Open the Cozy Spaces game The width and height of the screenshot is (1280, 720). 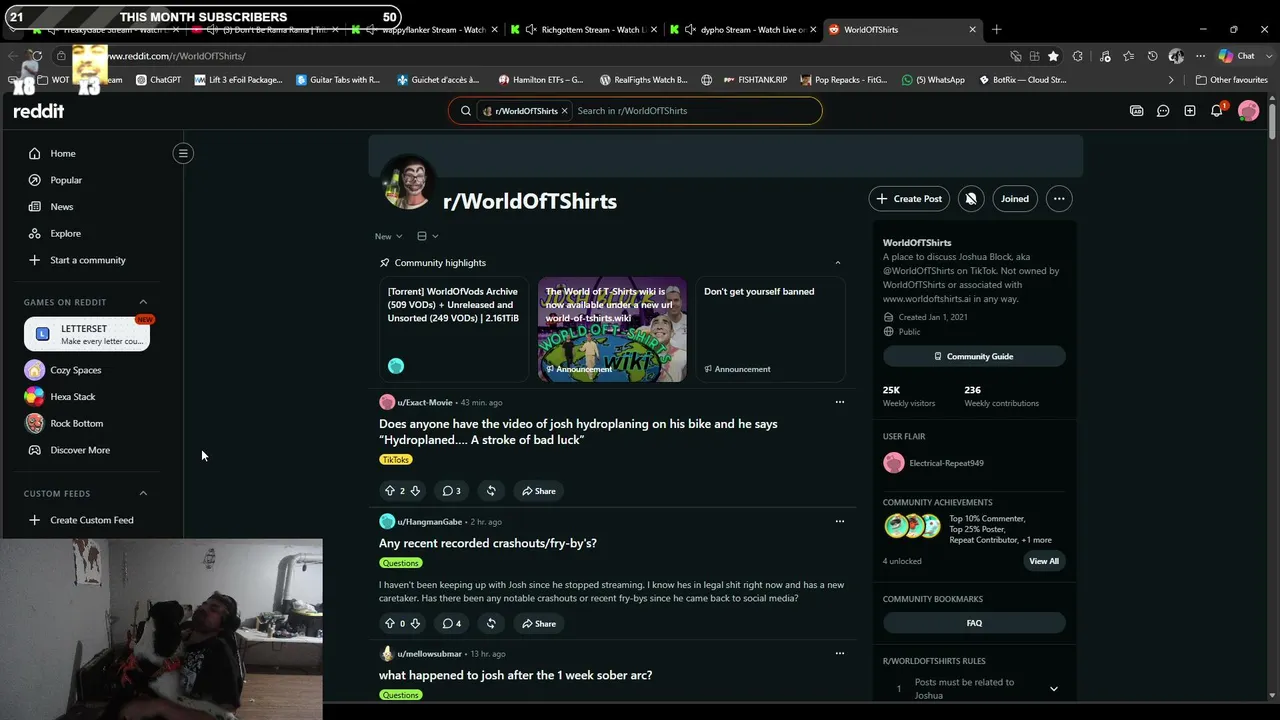[76, 370]
